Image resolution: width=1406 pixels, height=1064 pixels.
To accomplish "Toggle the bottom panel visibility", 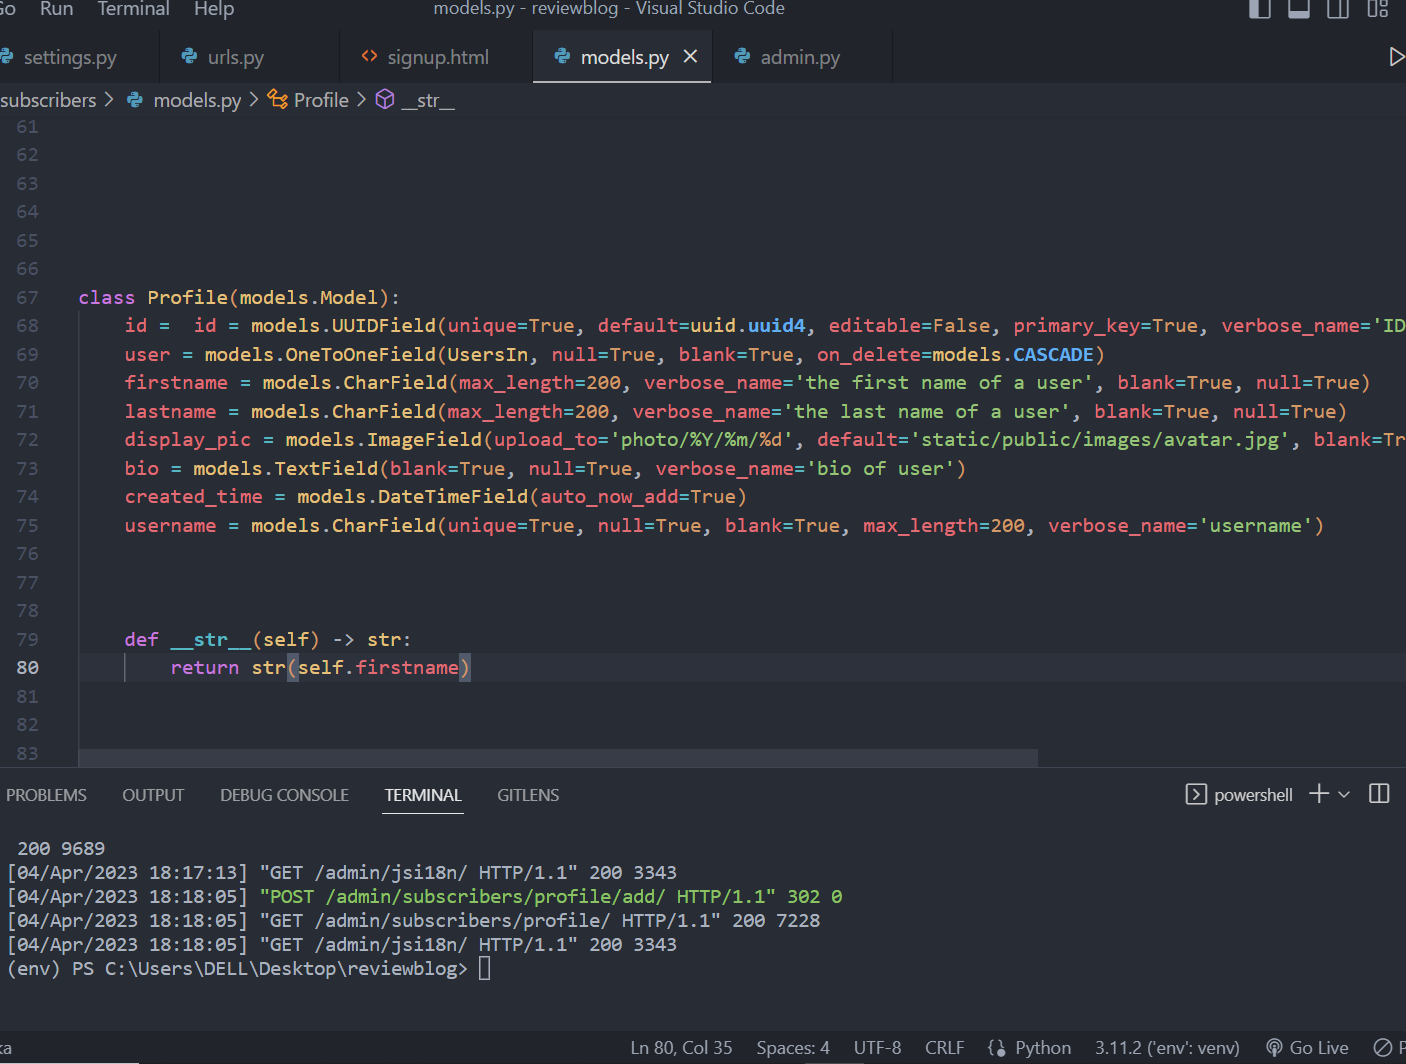I will point(1299,9).
